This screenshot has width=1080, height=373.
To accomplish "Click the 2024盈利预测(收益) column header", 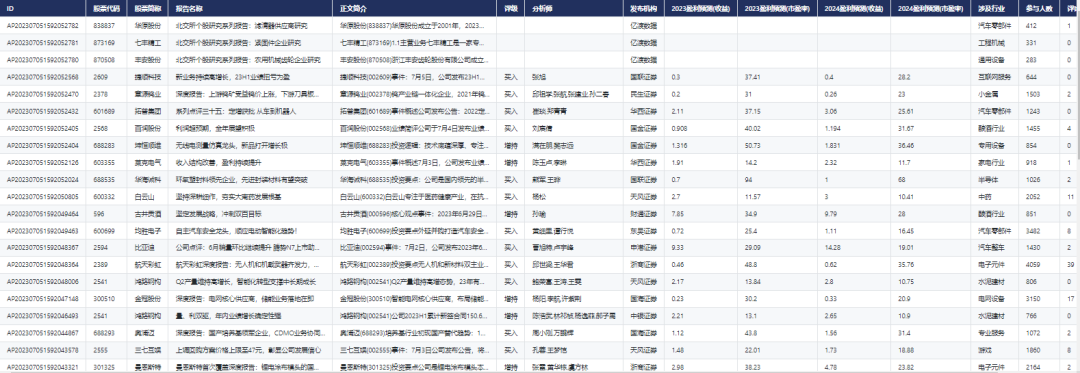I will tap(854, 9).
